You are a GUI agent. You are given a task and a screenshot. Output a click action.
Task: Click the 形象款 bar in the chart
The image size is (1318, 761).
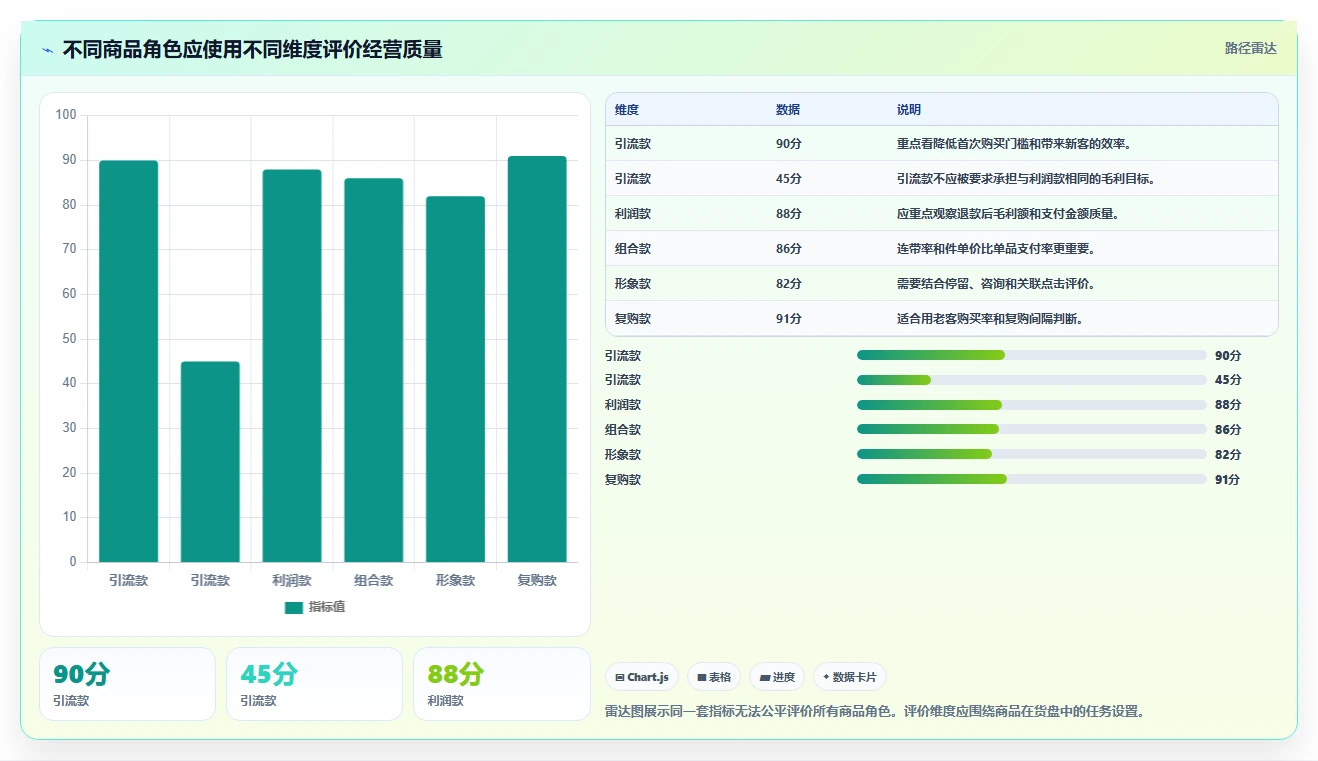[455, 379]
